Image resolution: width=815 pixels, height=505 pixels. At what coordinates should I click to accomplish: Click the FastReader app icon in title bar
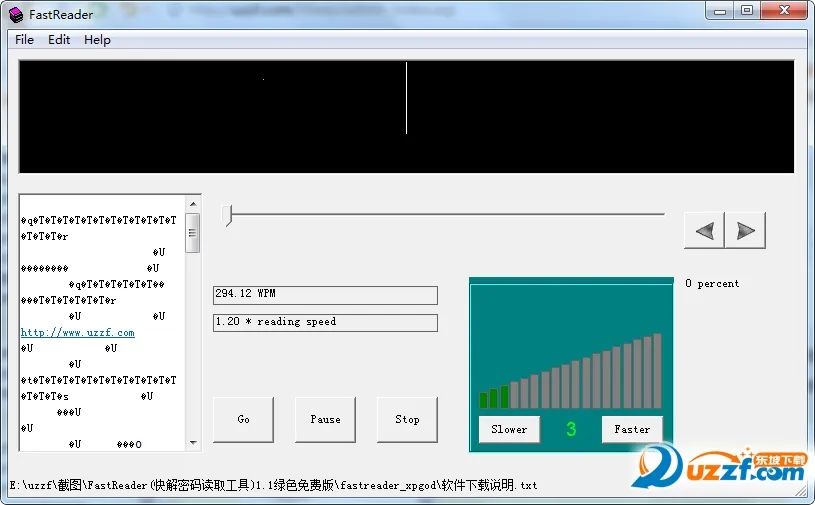click(x=17, y=15)
